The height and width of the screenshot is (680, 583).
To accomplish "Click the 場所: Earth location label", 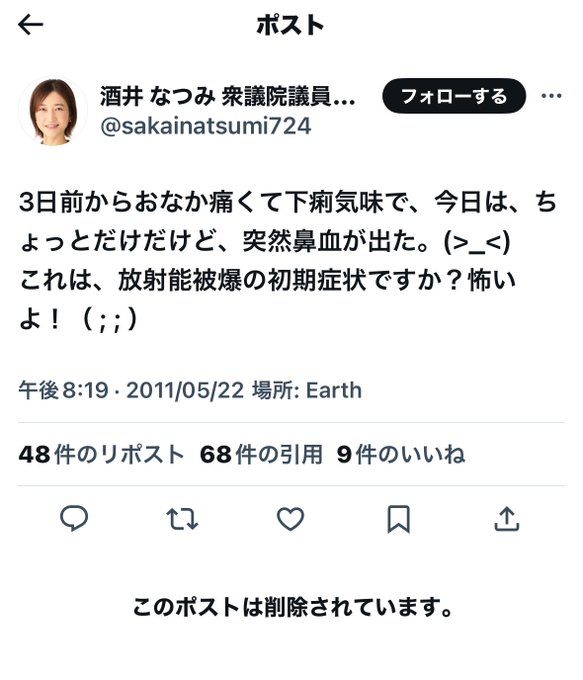I will click(x=307, y=390).
